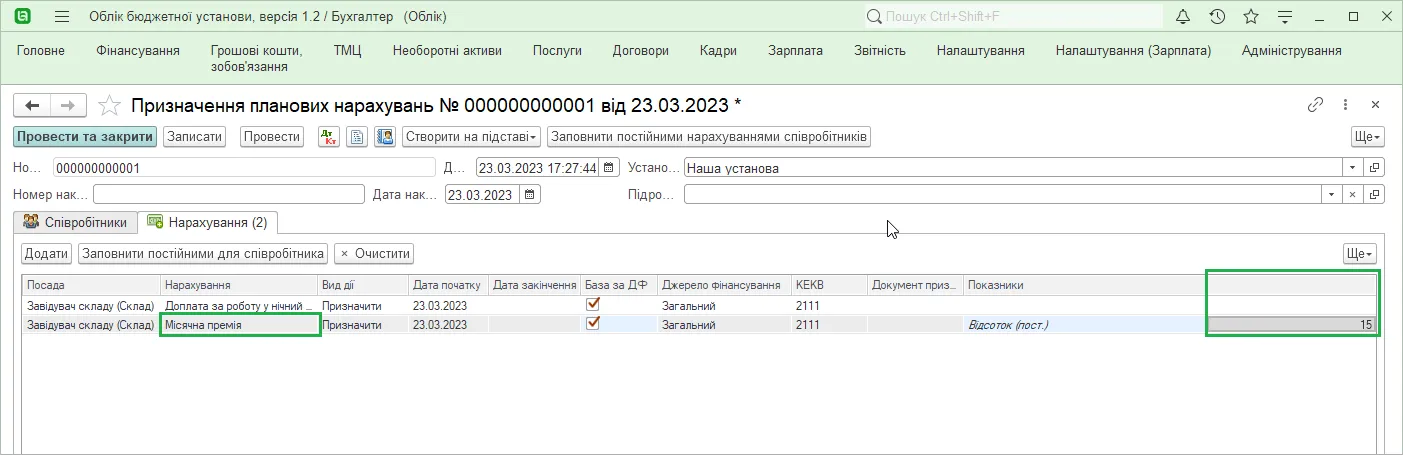Open the Налаштування section
Image resolution: width=1403 pixels, height=455 pixels.
[980, 51]
